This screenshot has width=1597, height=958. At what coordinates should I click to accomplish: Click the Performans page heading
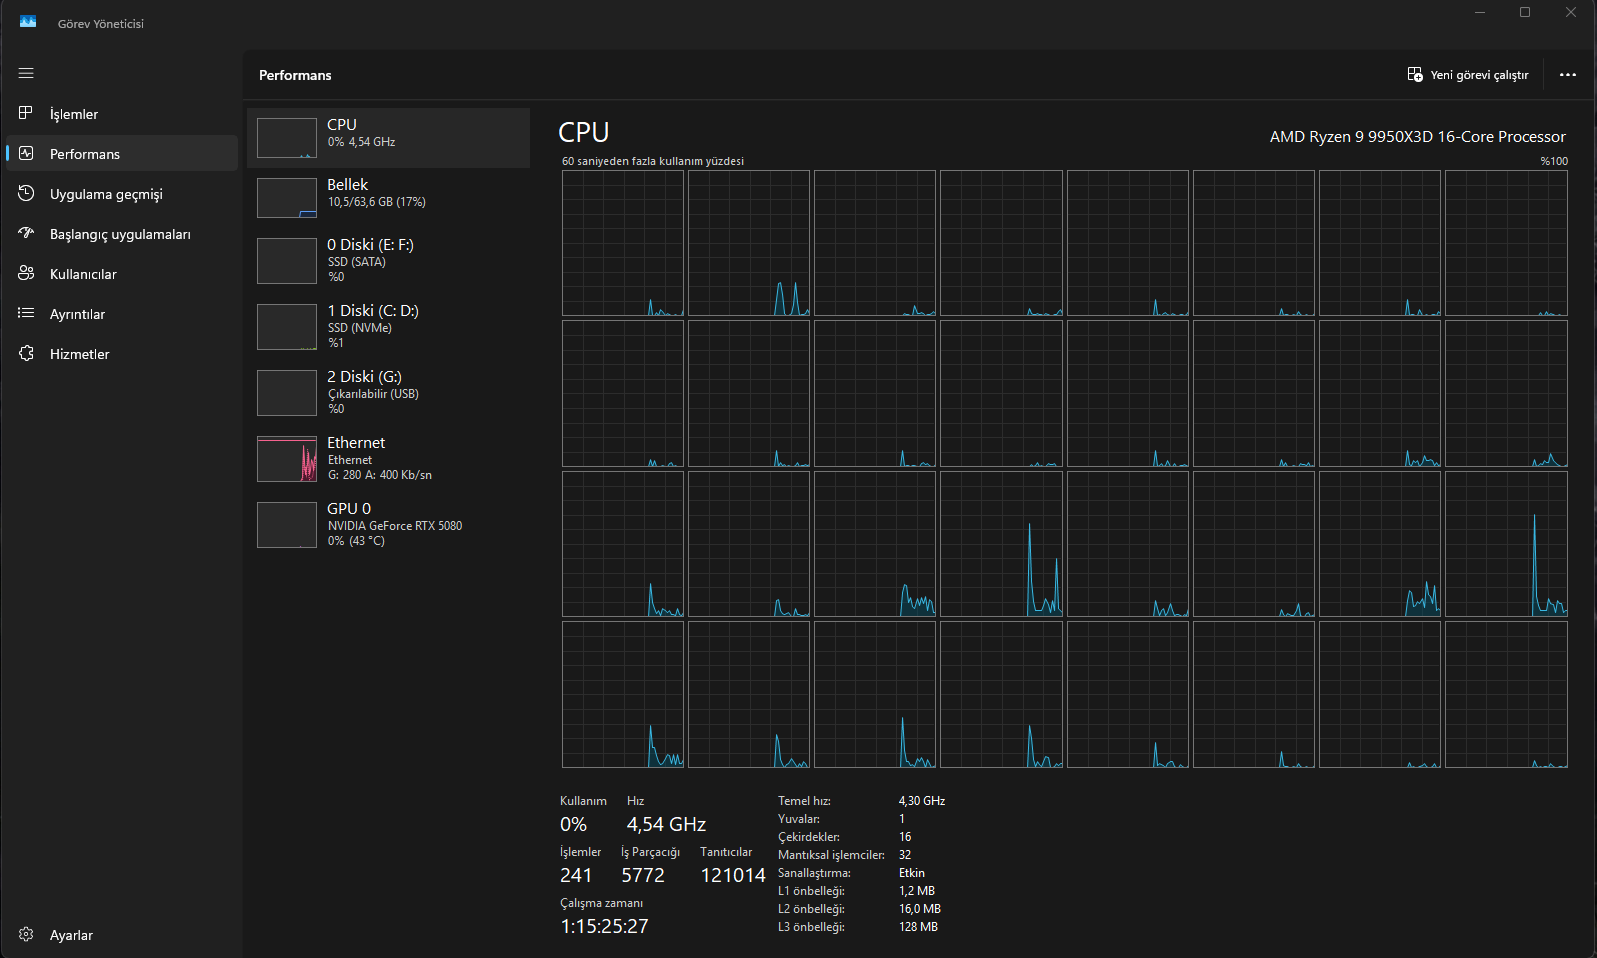tap(295, 75)
